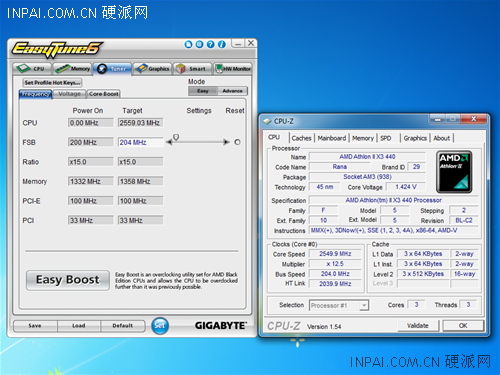Decrease FSB with the slider left arrow
Screen dimensions: 500x375
pyautogui.click(x=169, y=142)
